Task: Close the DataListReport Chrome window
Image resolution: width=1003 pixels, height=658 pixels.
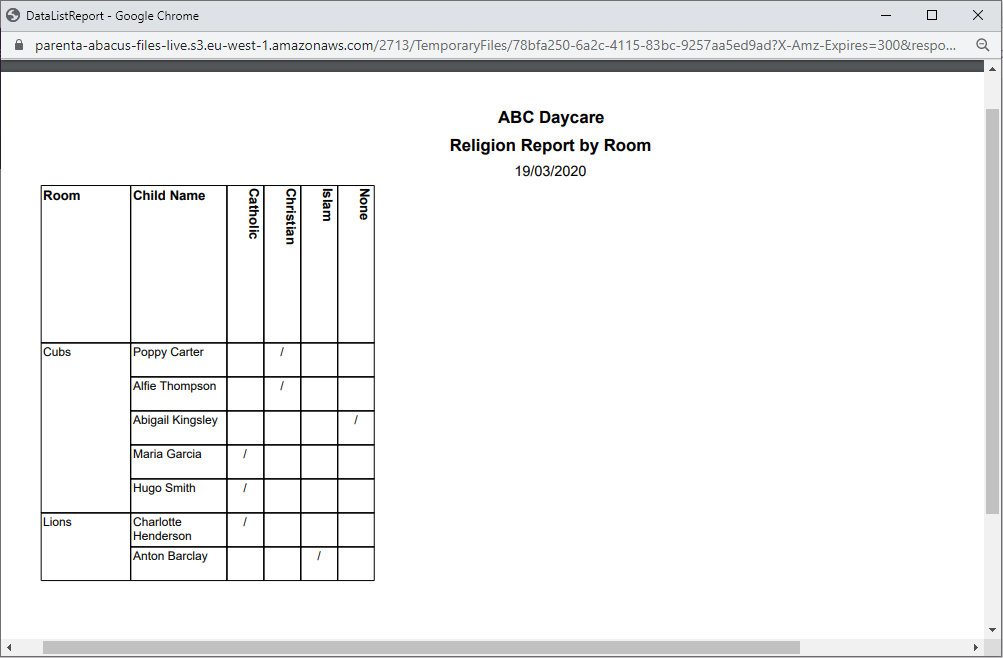Action: [x=978, y=15]
